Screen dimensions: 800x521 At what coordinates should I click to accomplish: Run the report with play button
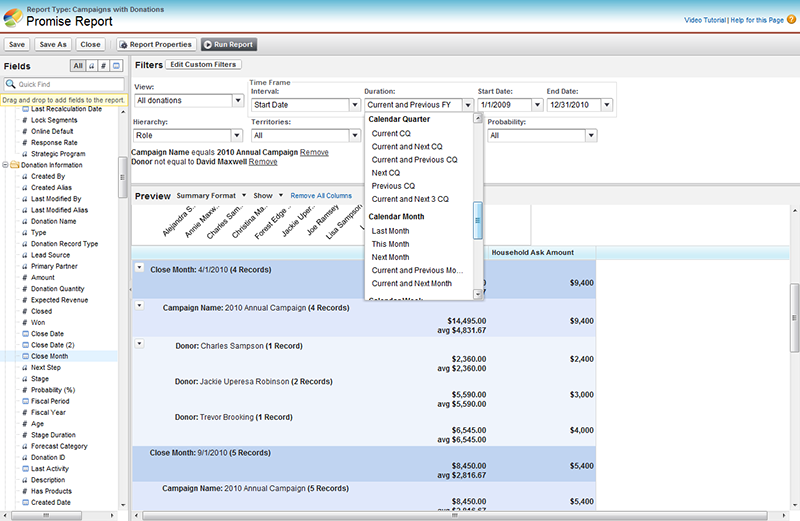click(229, 44)
